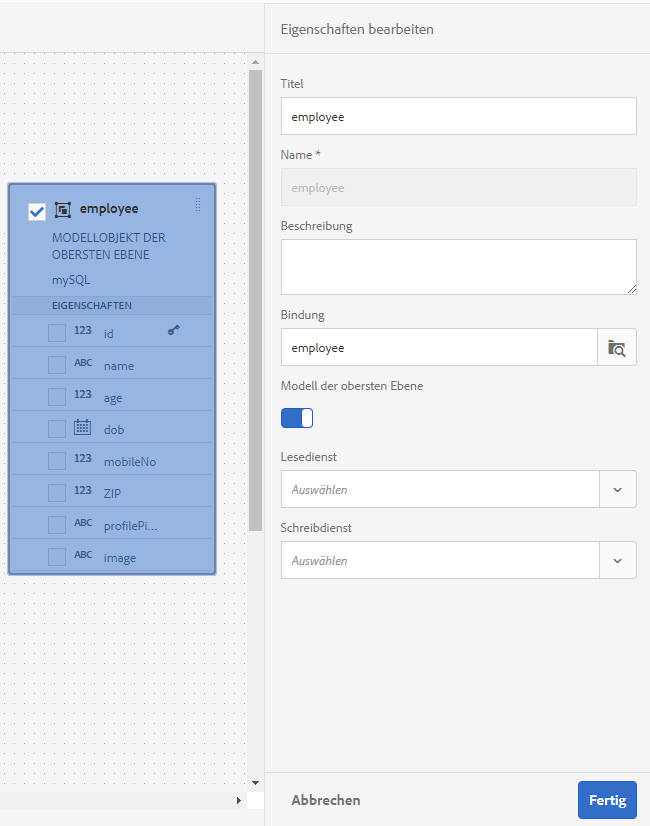Select the profilePi... property label
The image size is (650, 826).
[x=131, y=526]
